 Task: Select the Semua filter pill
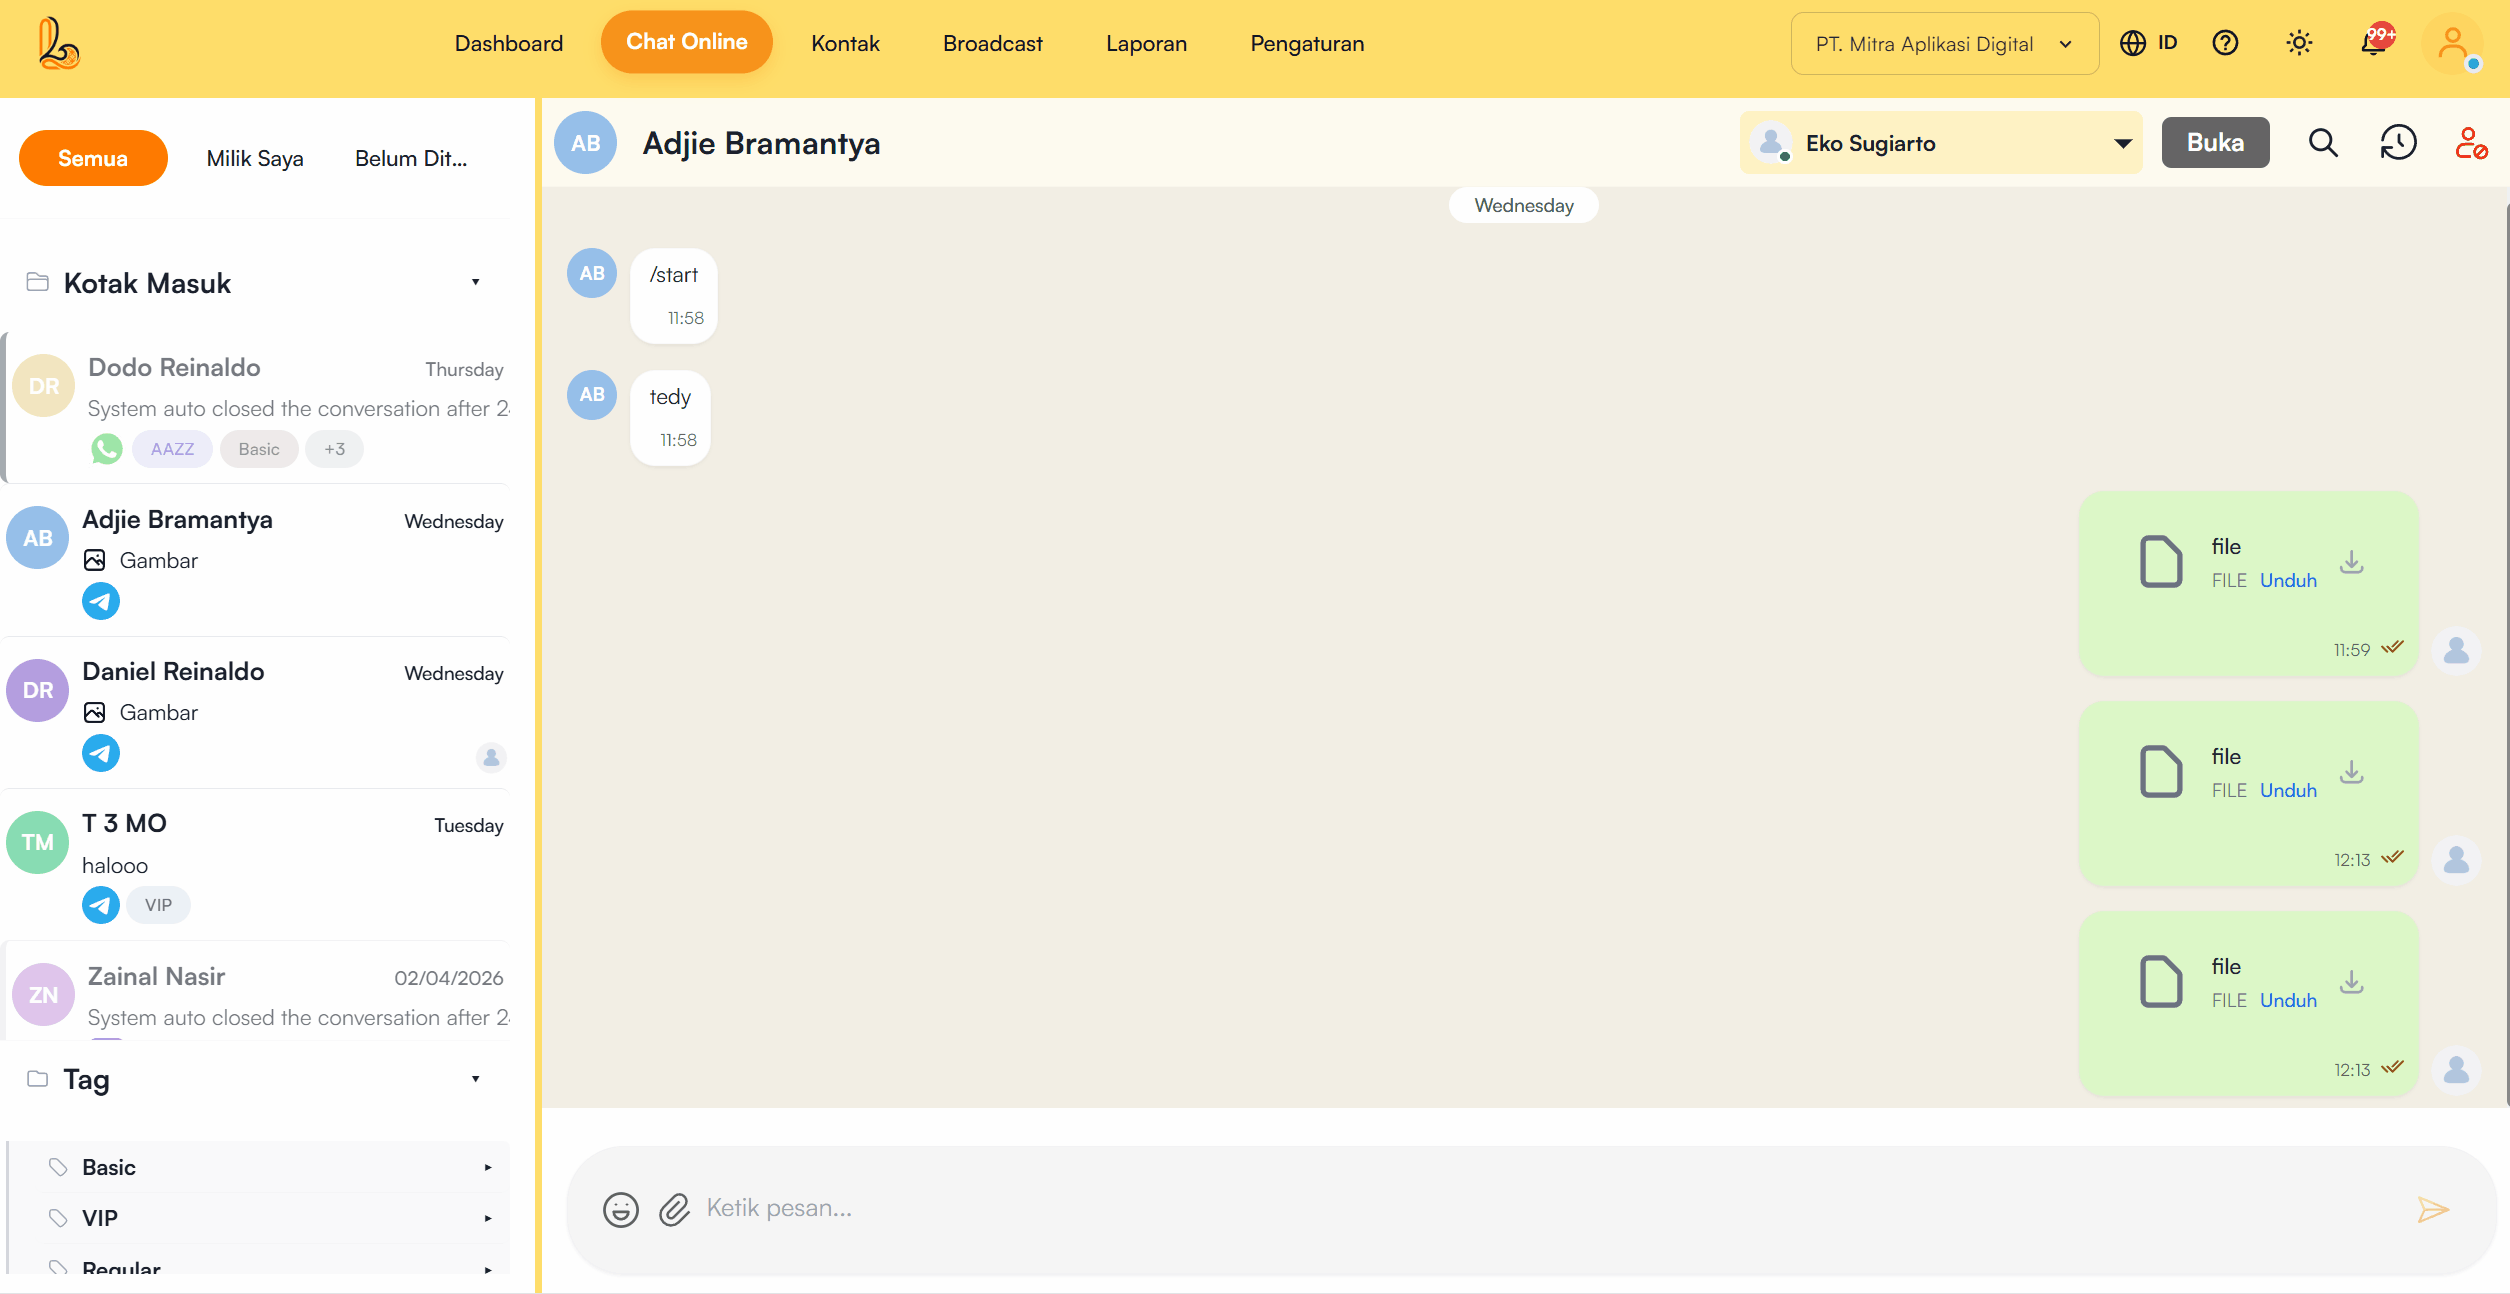click(93, 158)
